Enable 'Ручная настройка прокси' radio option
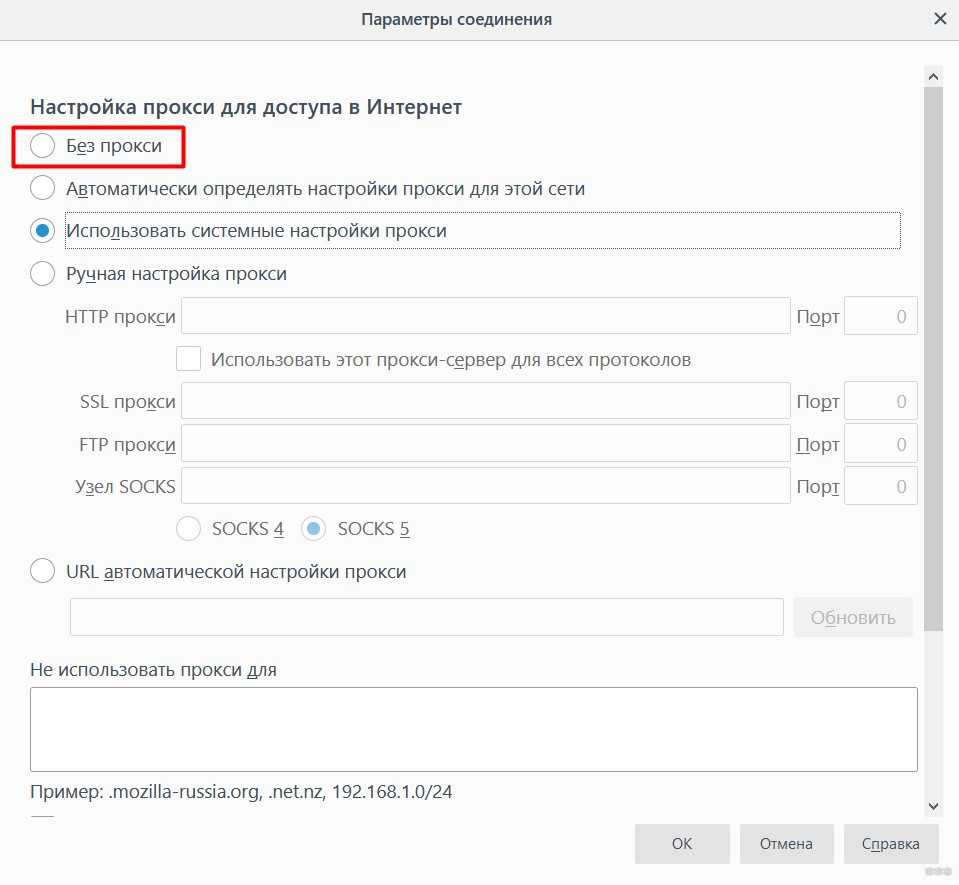Viewport: 959px width, 885px height. (x=42, y=273)
